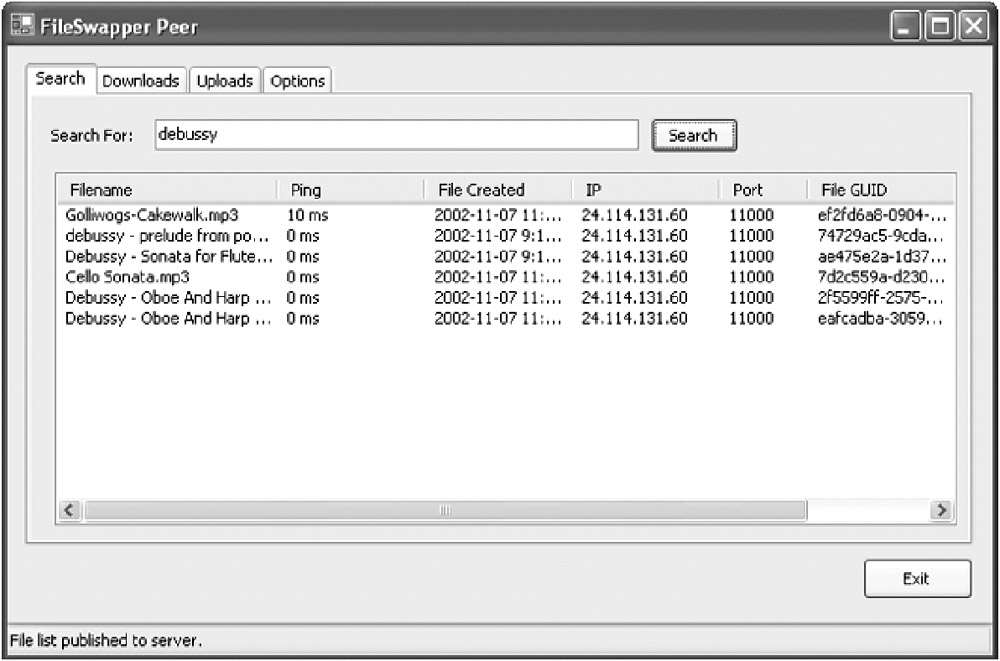The height and width of the screenshot is (661, 1000).
Task: Switch to the Downloads tab
Action: [140, 81]
